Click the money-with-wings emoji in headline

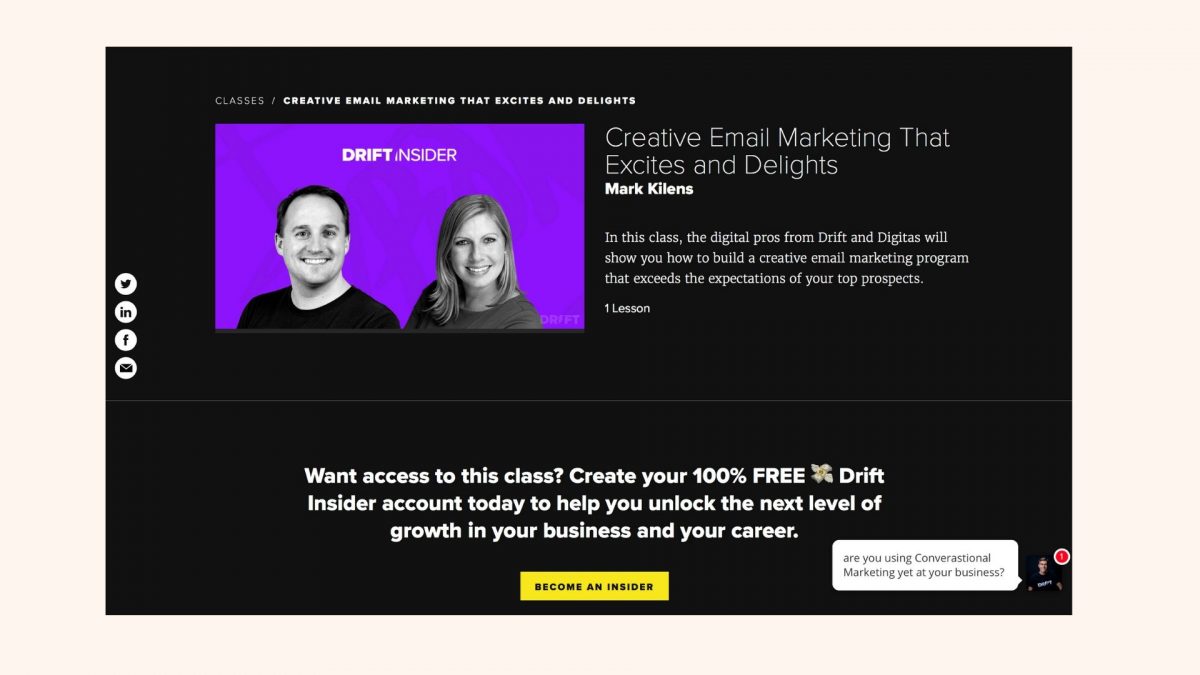pyautogui.click(x=822, y=474)
